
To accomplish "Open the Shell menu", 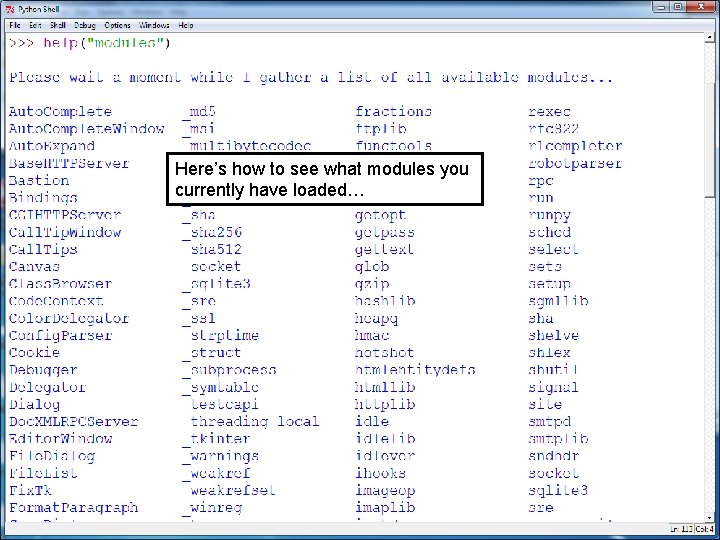I will tap(58, 25).
